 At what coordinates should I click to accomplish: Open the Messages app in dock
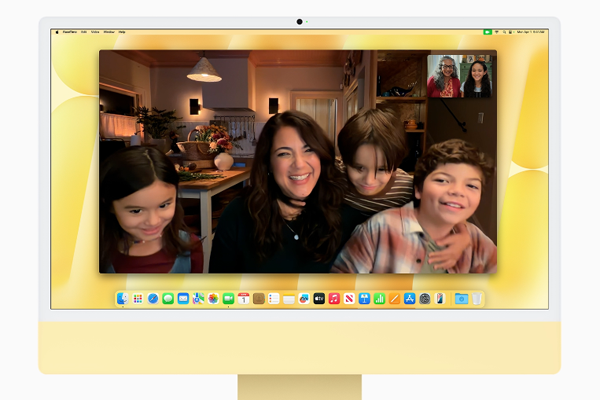(x=168, y=298)
